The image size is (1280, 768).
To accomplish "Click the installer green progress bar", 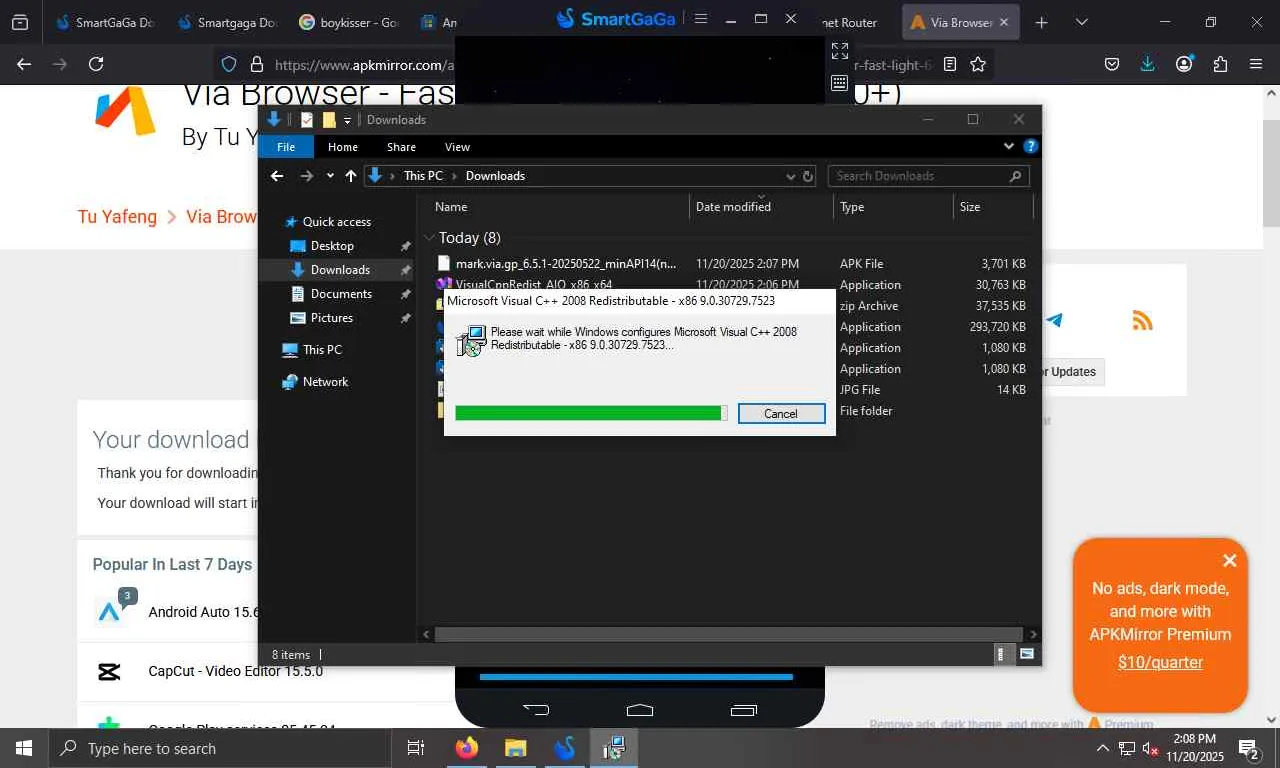I will click(x=591, y=413).
